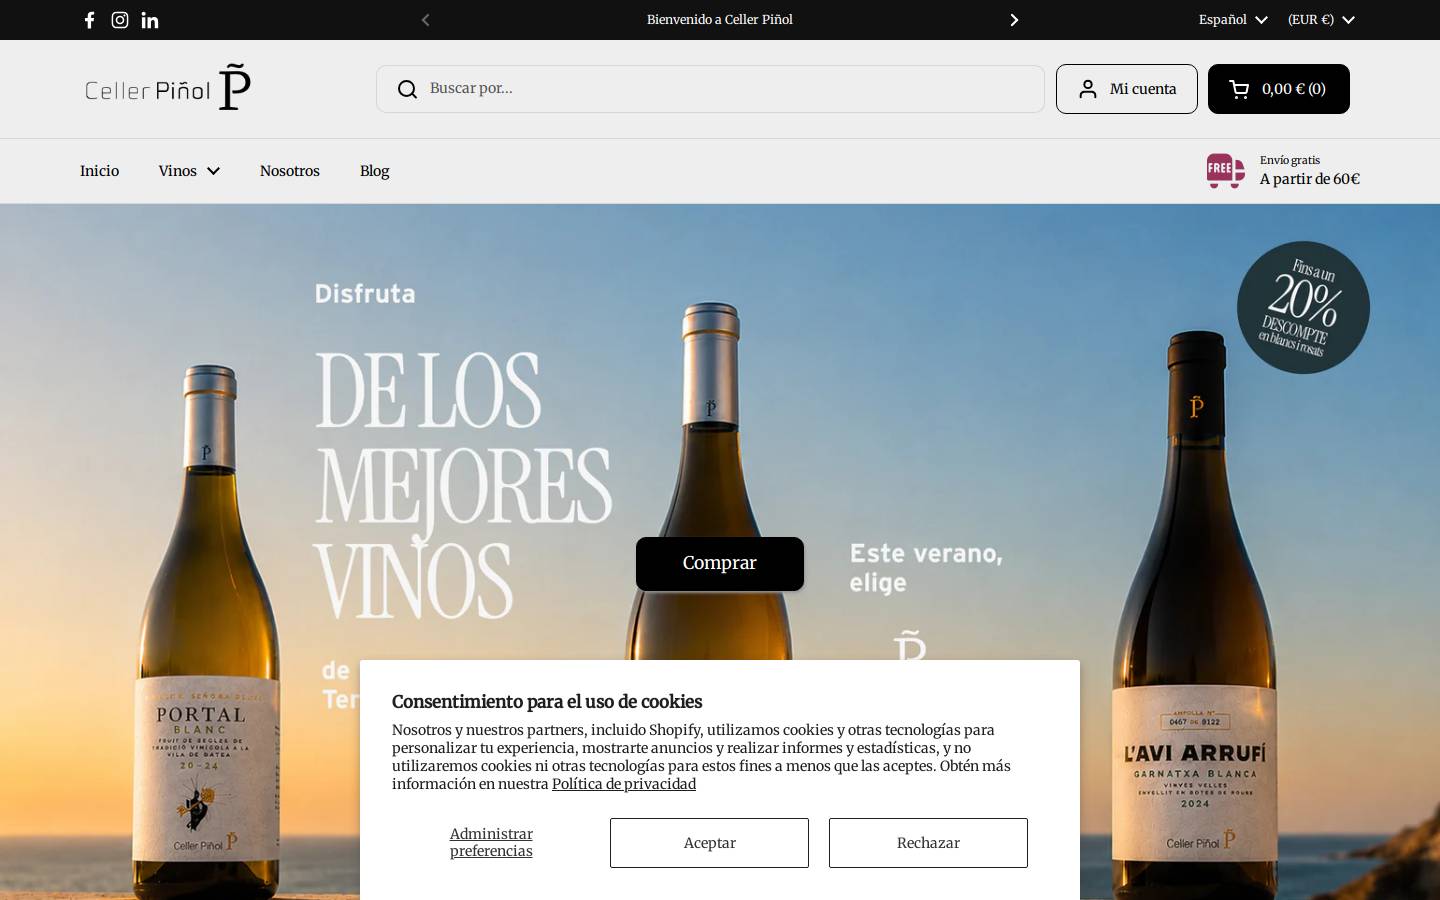Reject cookies with Rechazar button
The height and width of the screenshot is (900, 1440).
point(928,843)
